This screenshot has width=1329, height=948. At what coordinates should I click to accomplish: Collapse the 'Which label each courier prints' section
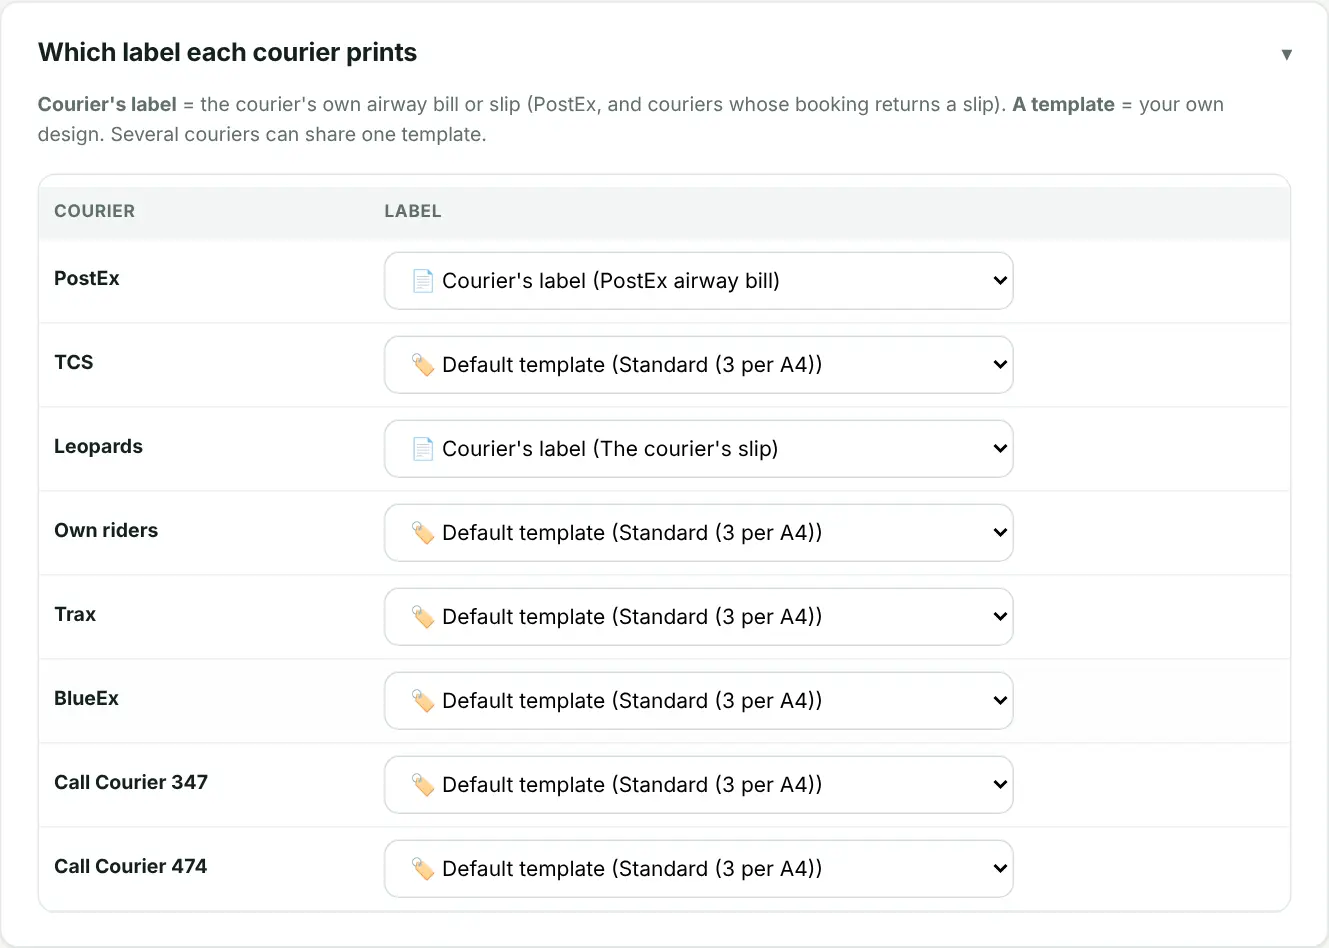tap(1286, 54)
